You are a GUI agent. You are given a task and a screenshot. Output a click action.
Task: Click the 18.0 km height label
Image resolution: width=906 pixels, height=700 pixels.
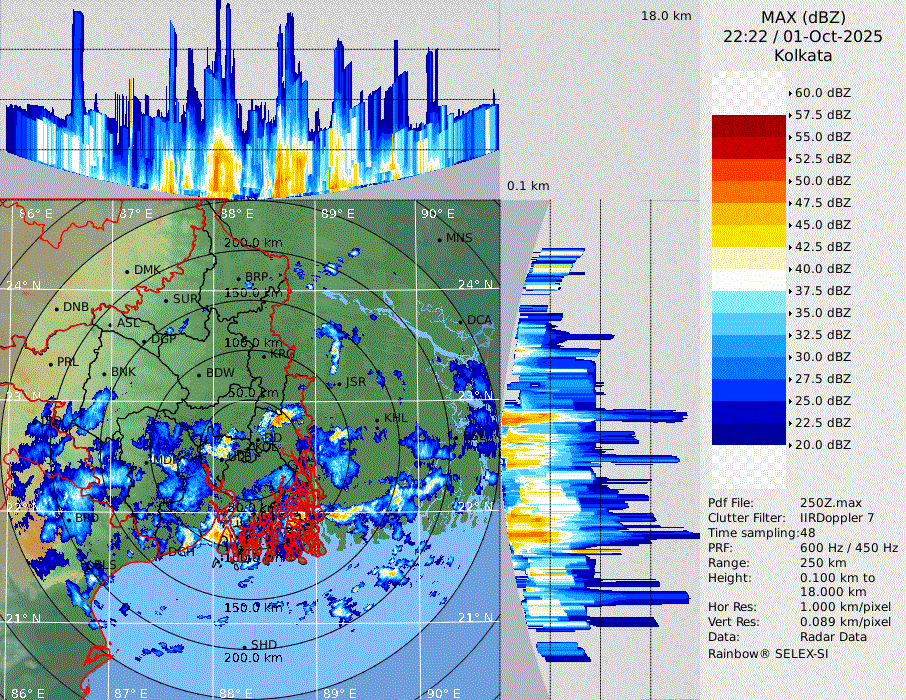coord(666,16)
